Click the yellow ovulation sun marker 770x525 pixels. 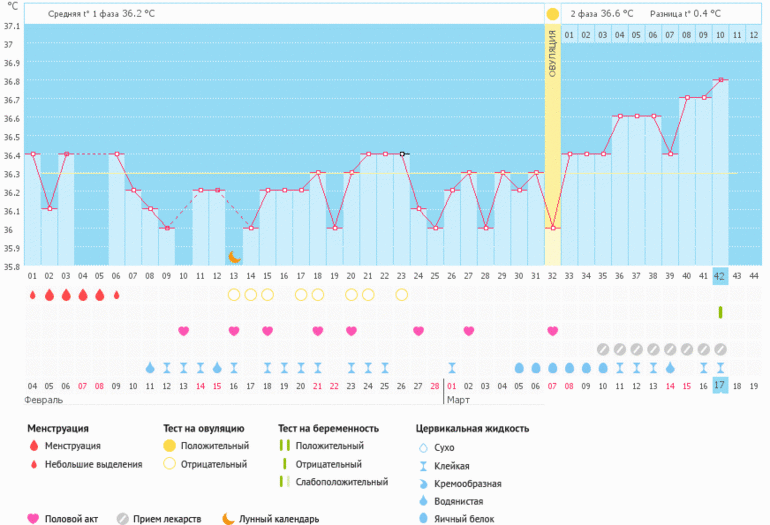(x=552, y=14)
